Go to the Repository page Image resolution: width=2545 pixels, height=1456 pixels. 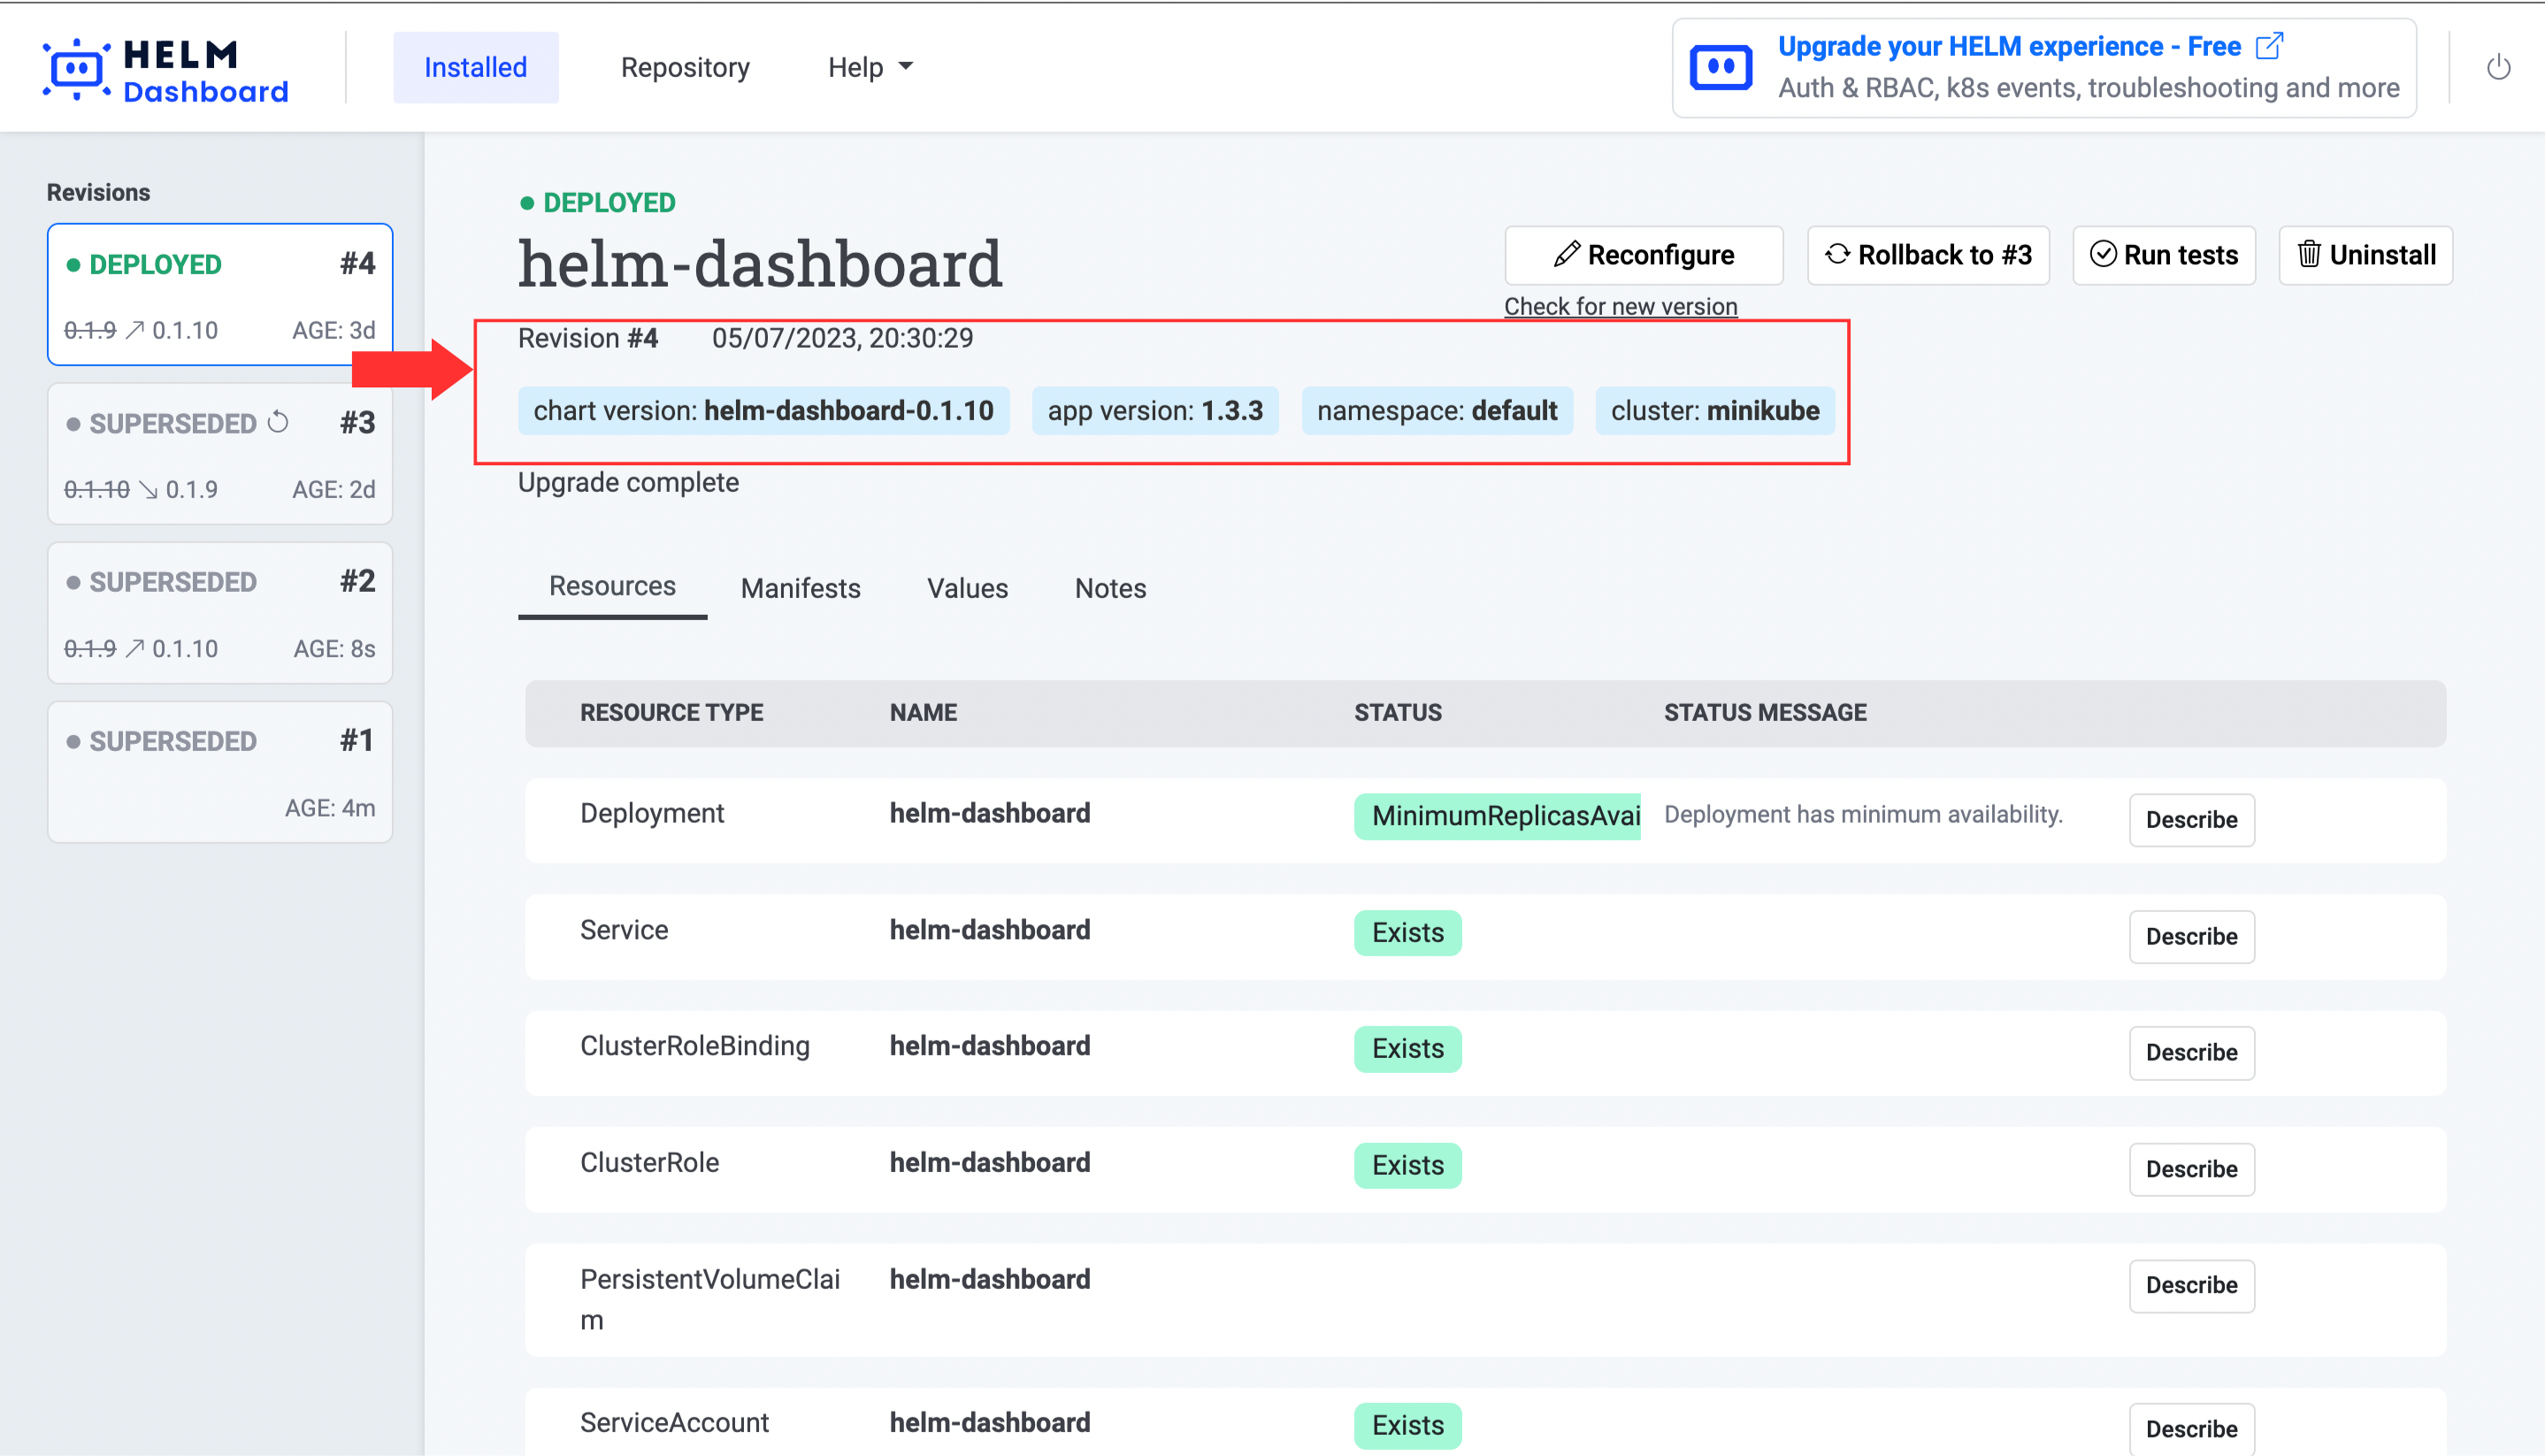pos(685,67)
